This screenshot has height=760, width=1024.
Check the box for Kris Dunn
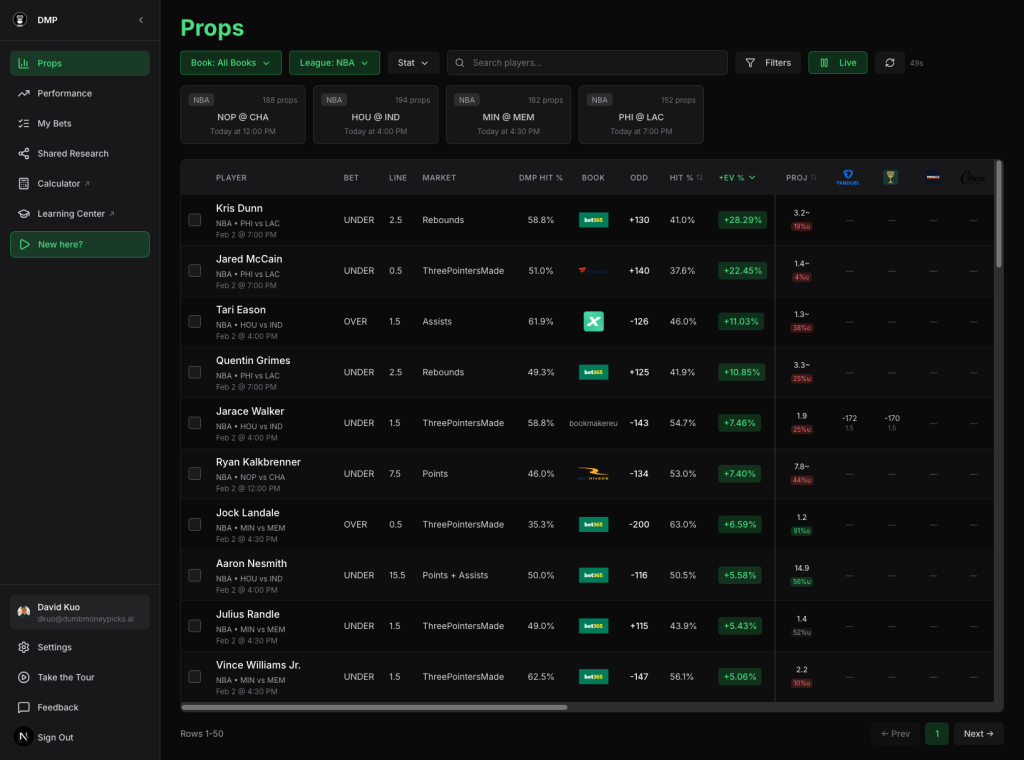[x=195, y=220]
